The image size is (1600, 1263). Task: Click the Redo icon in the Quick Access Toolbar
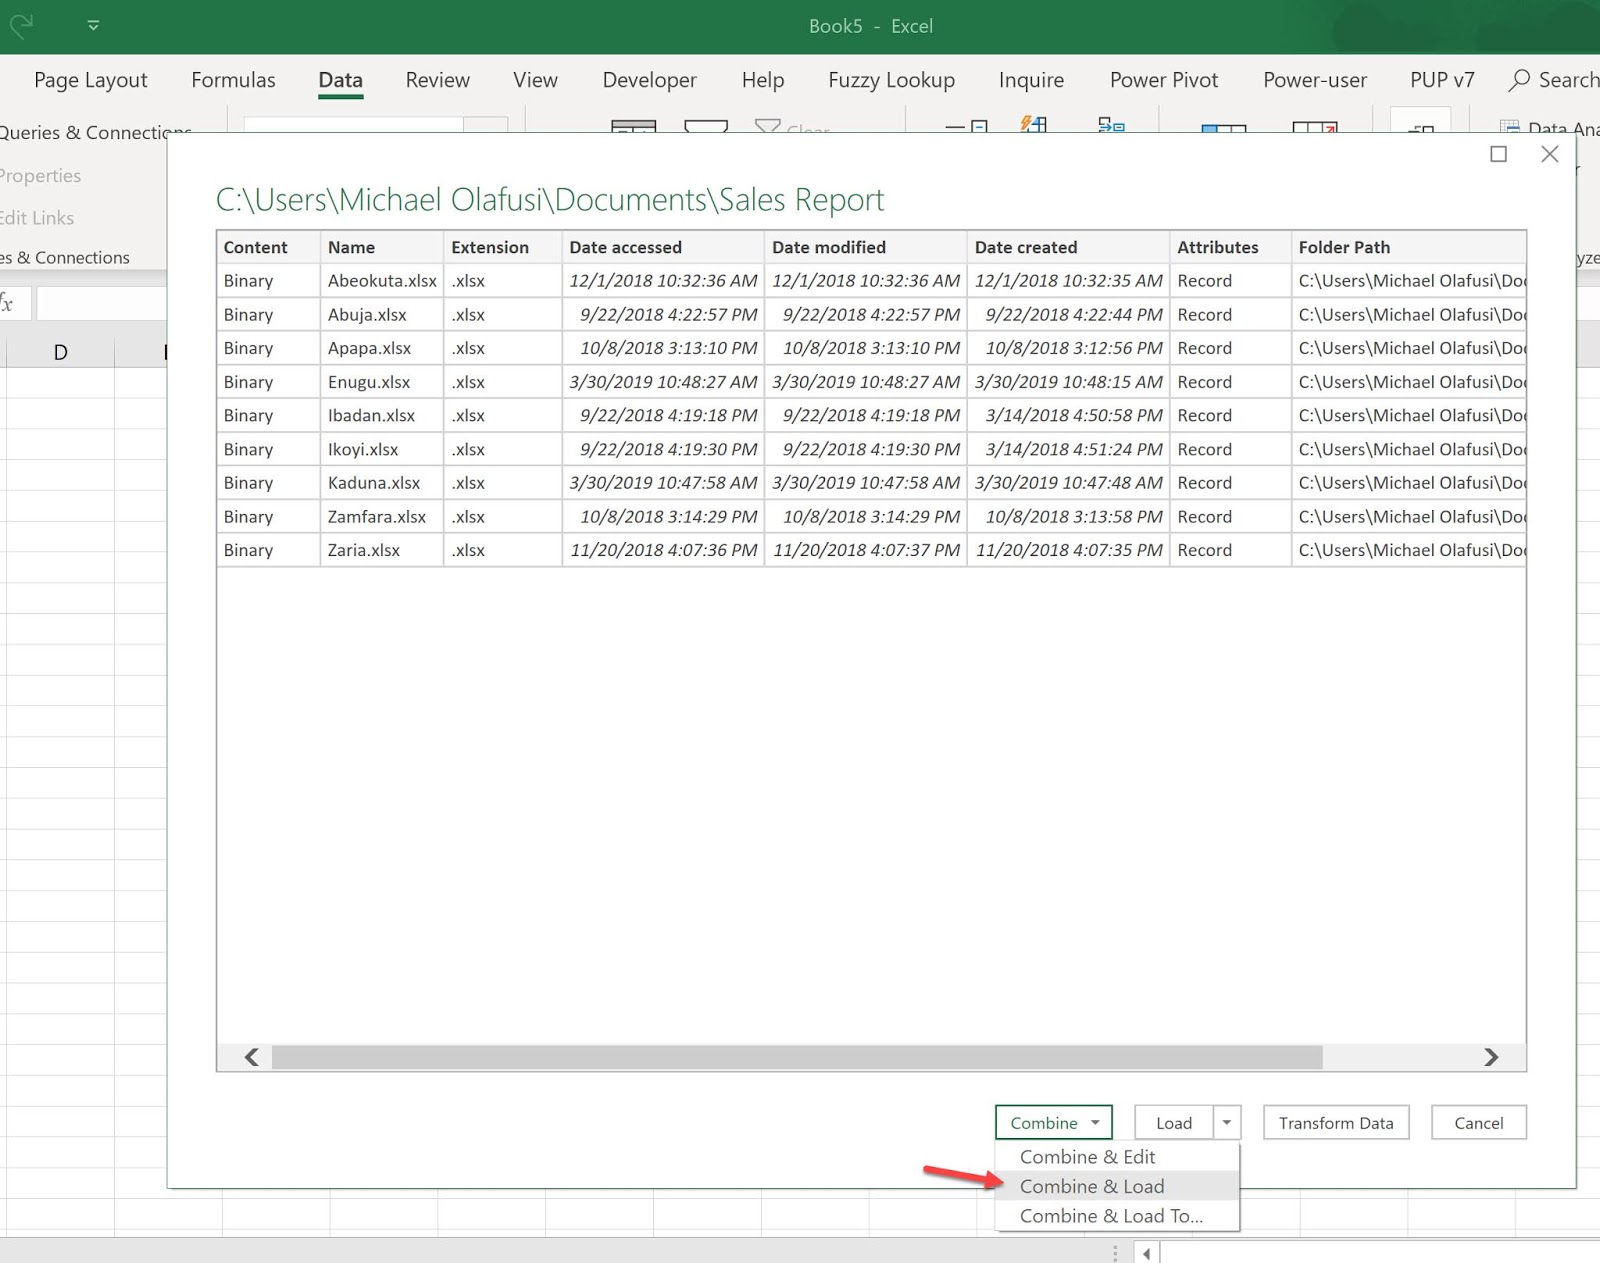(20, 25)
